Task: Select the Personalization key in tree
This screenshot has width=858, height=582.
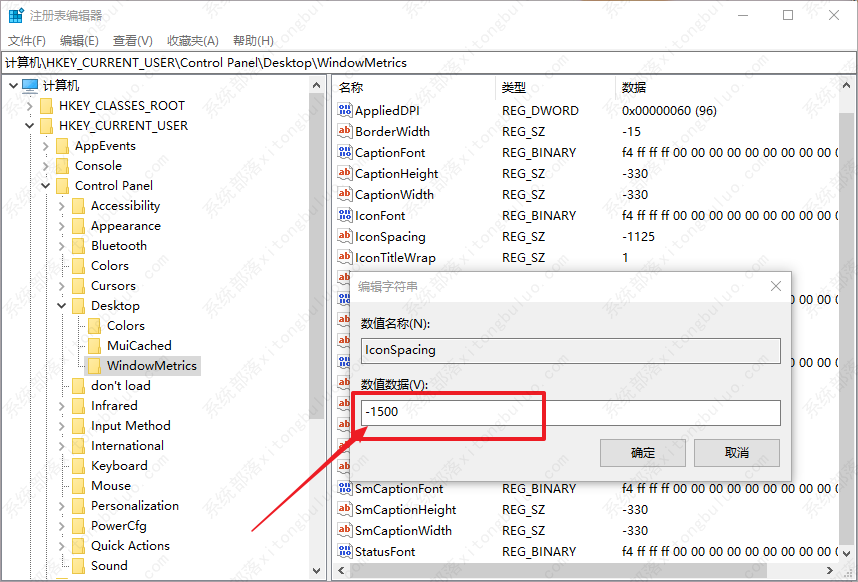Action: pos(135,506)
